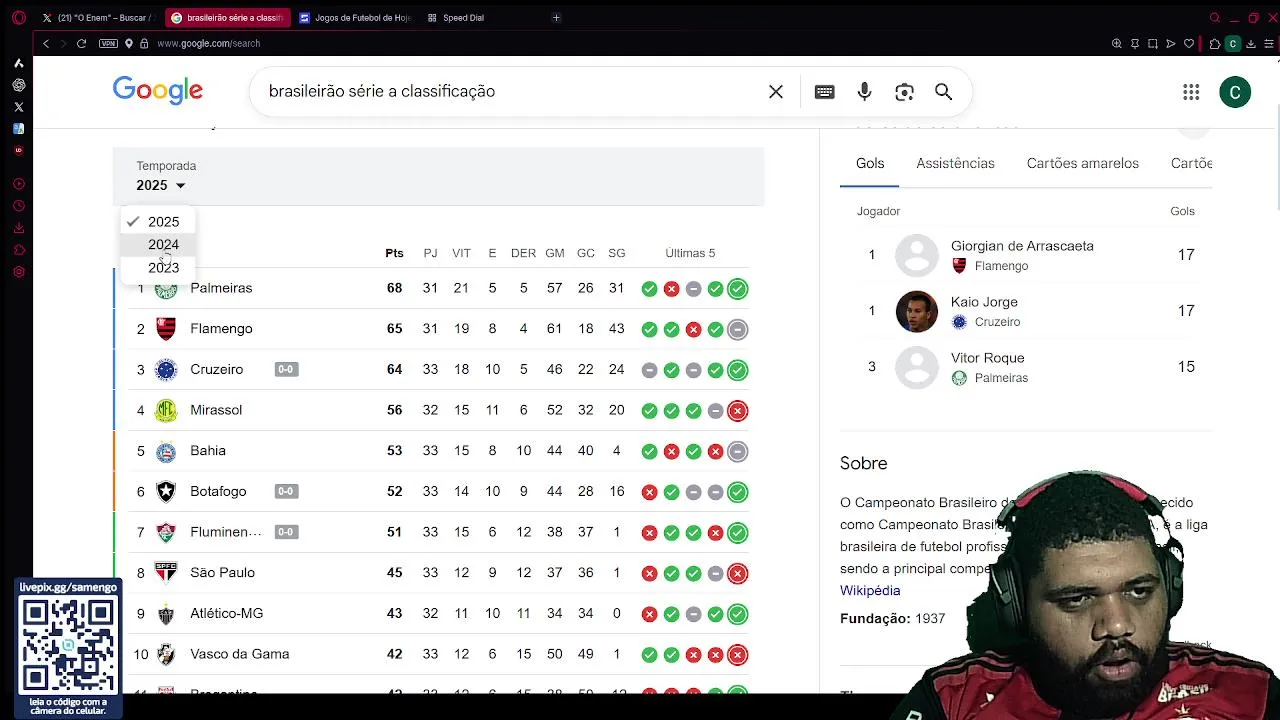
Task: Click the zoom magnifier icon in toolbar
Action: tap(1116, 43)
